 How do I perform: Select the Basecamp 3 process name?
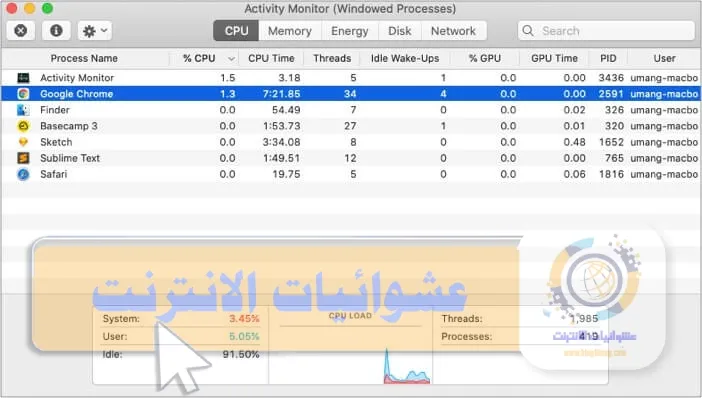(x=68, y=126)
